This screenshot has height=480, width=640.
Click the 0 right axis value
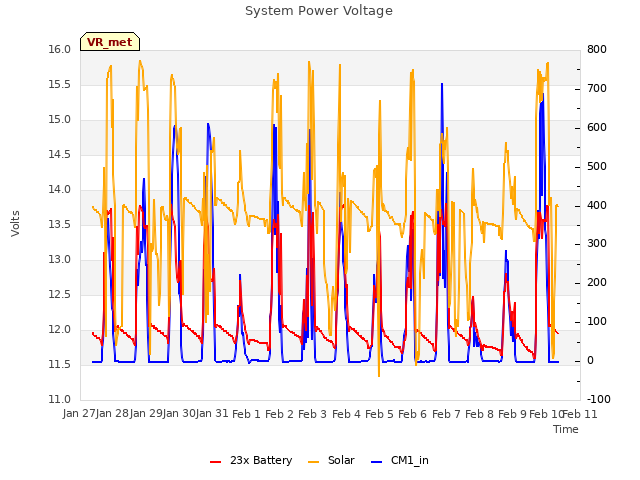tap(591, 361)
